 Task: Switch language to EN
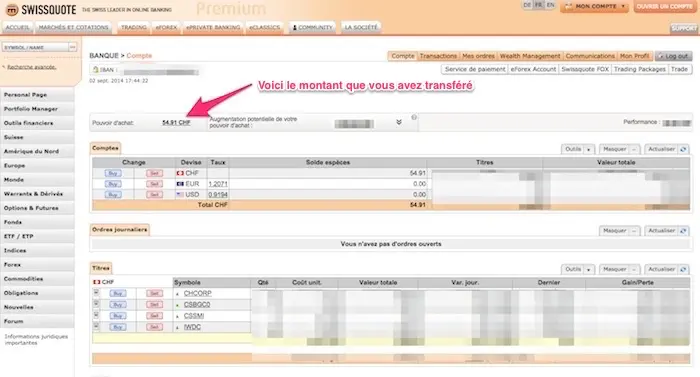(x=550, y=5)
